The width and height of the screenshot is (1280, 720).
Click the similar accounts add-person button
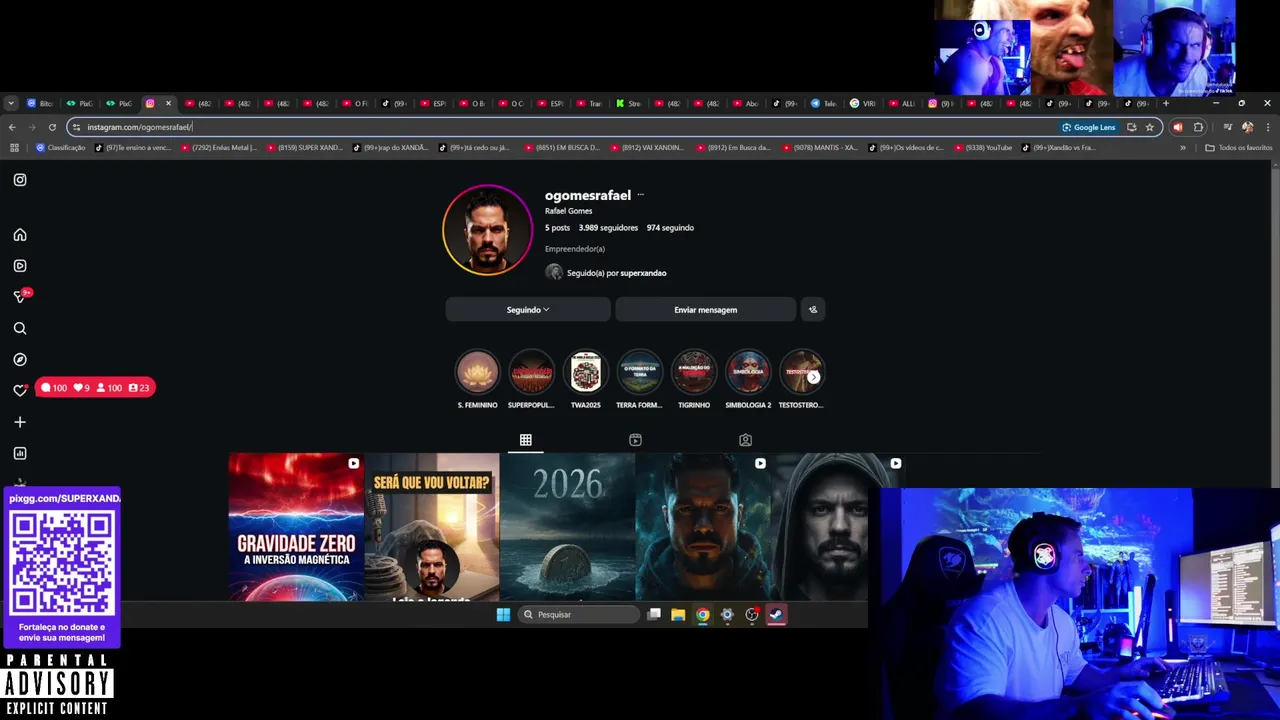pyautogui.click(x=813, y=310)
